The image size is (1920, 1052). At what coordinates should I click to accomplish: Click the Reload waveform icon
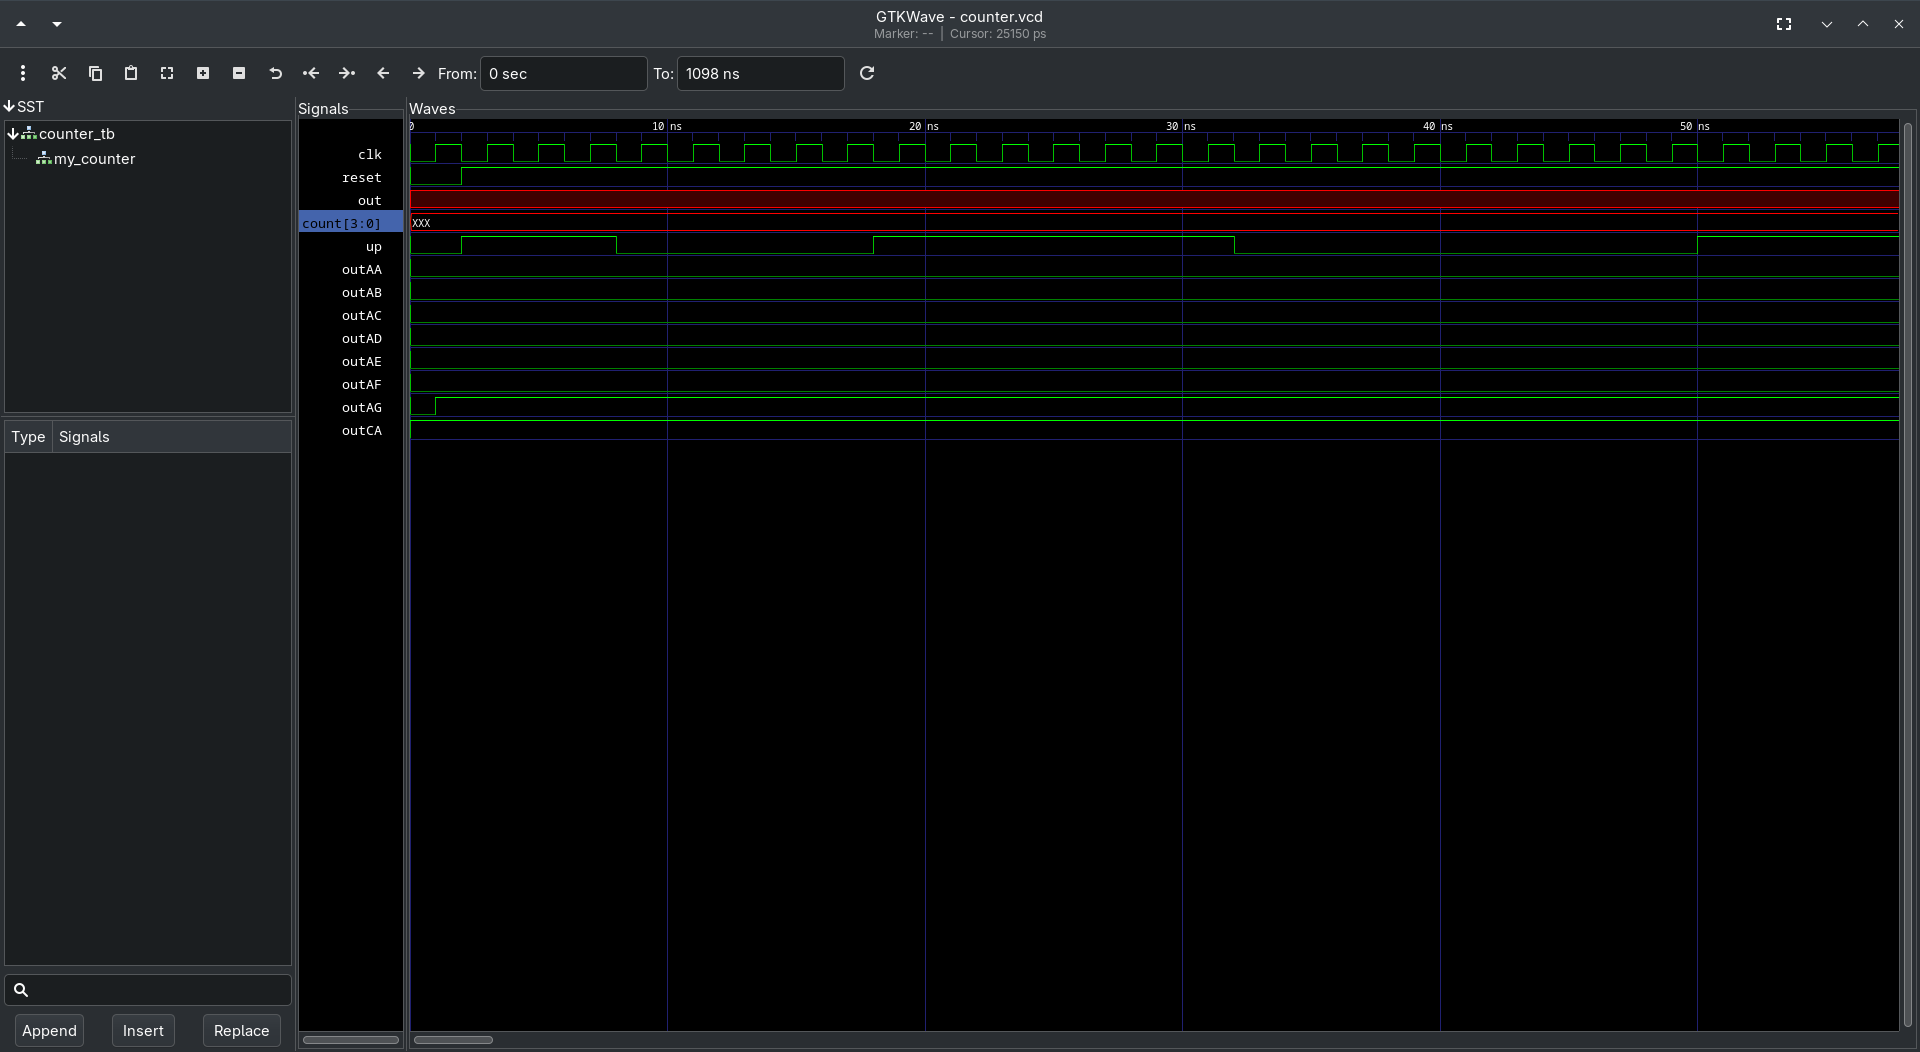(867, 73)
